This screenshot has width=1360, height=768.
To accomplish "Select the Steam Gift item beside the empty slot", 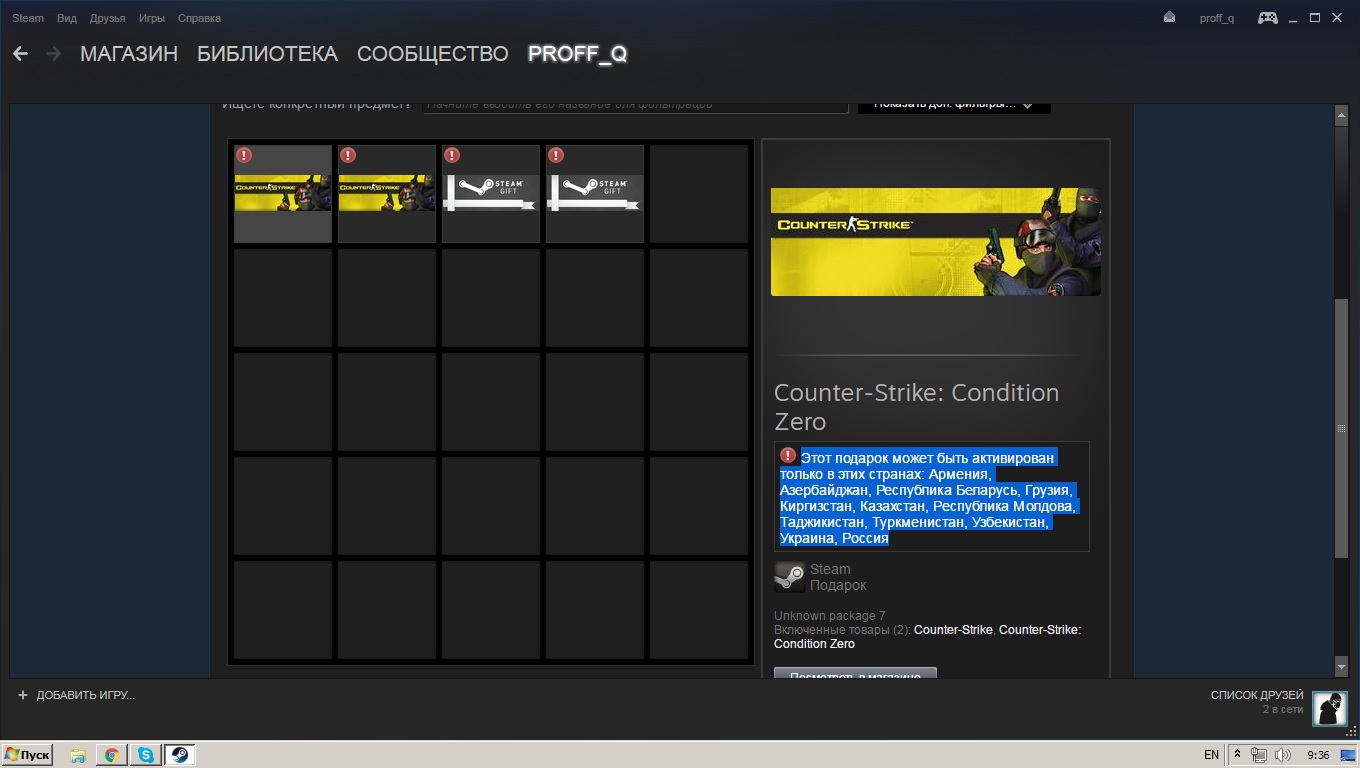I will 595,194.
